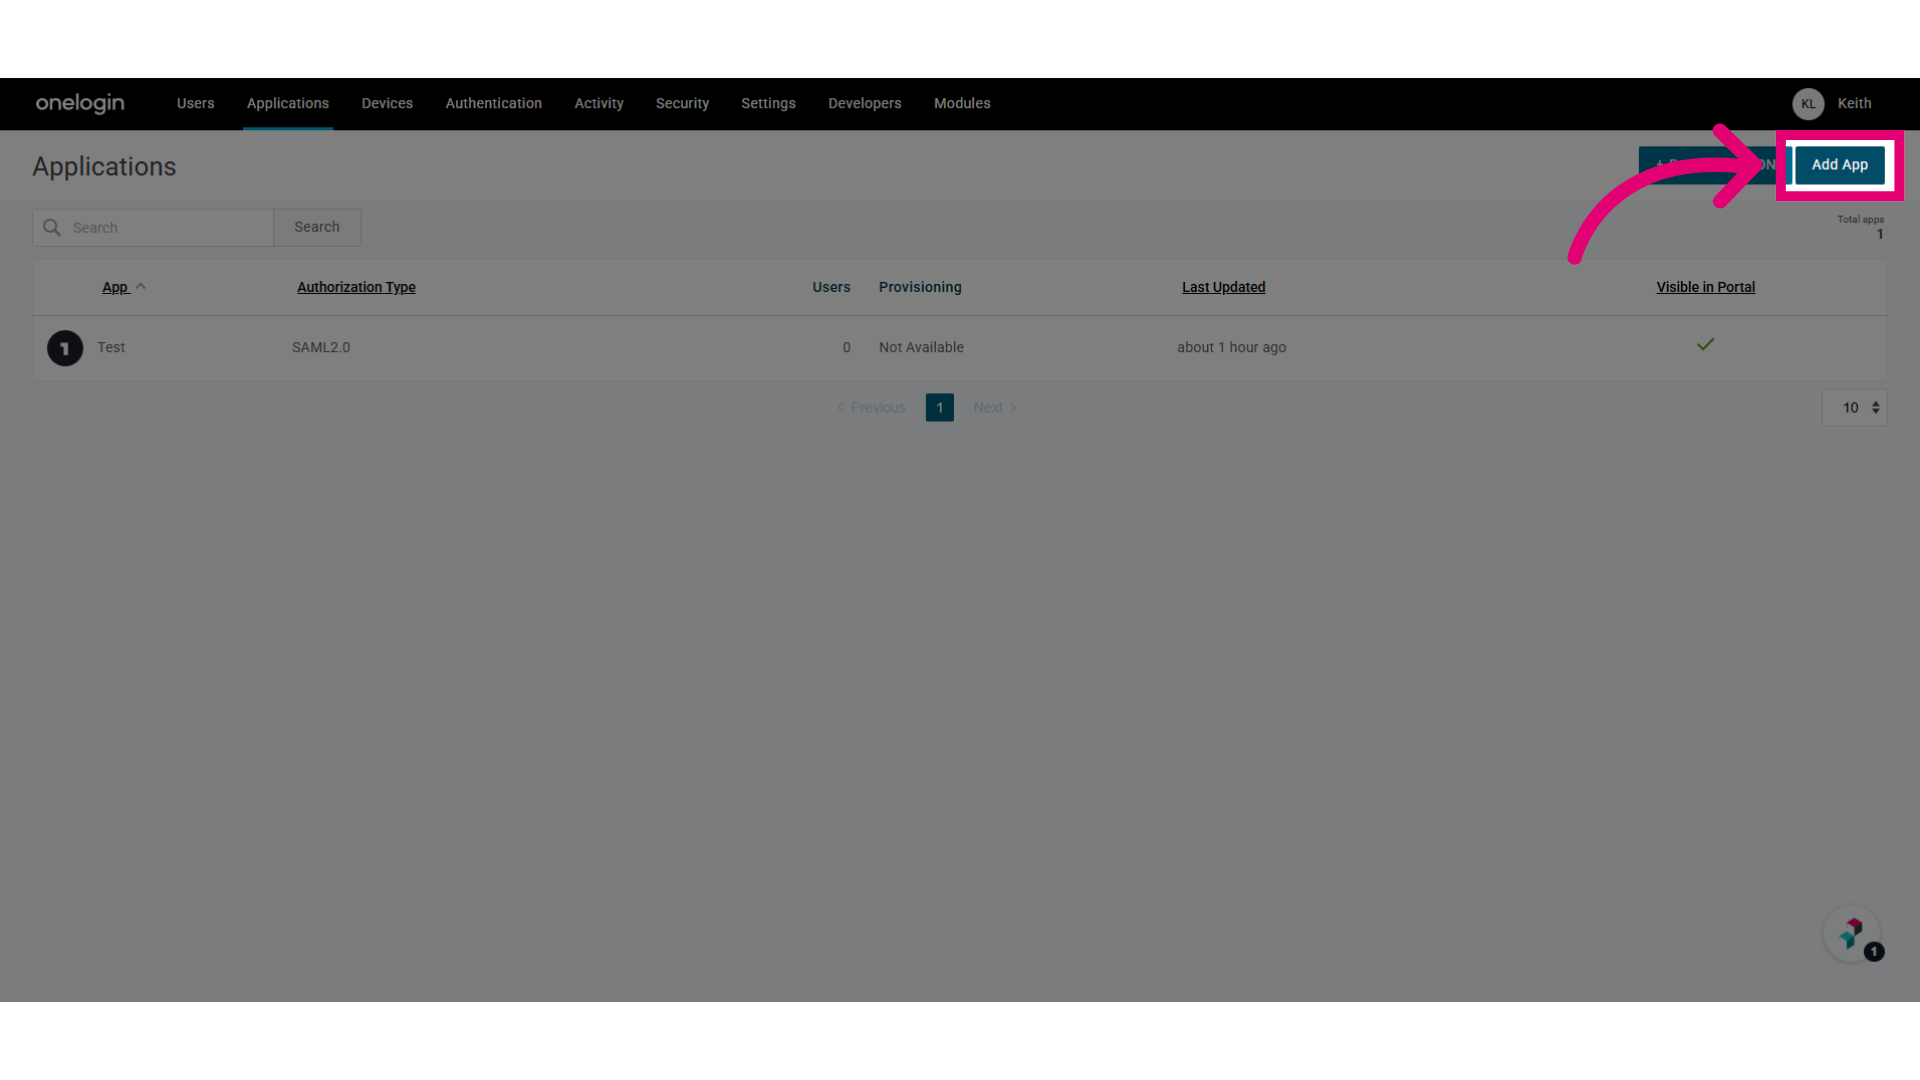The image size is (1920, 1080).
Task: Sort by App column header
Action: pyautogui.click(x=115, y=287)
